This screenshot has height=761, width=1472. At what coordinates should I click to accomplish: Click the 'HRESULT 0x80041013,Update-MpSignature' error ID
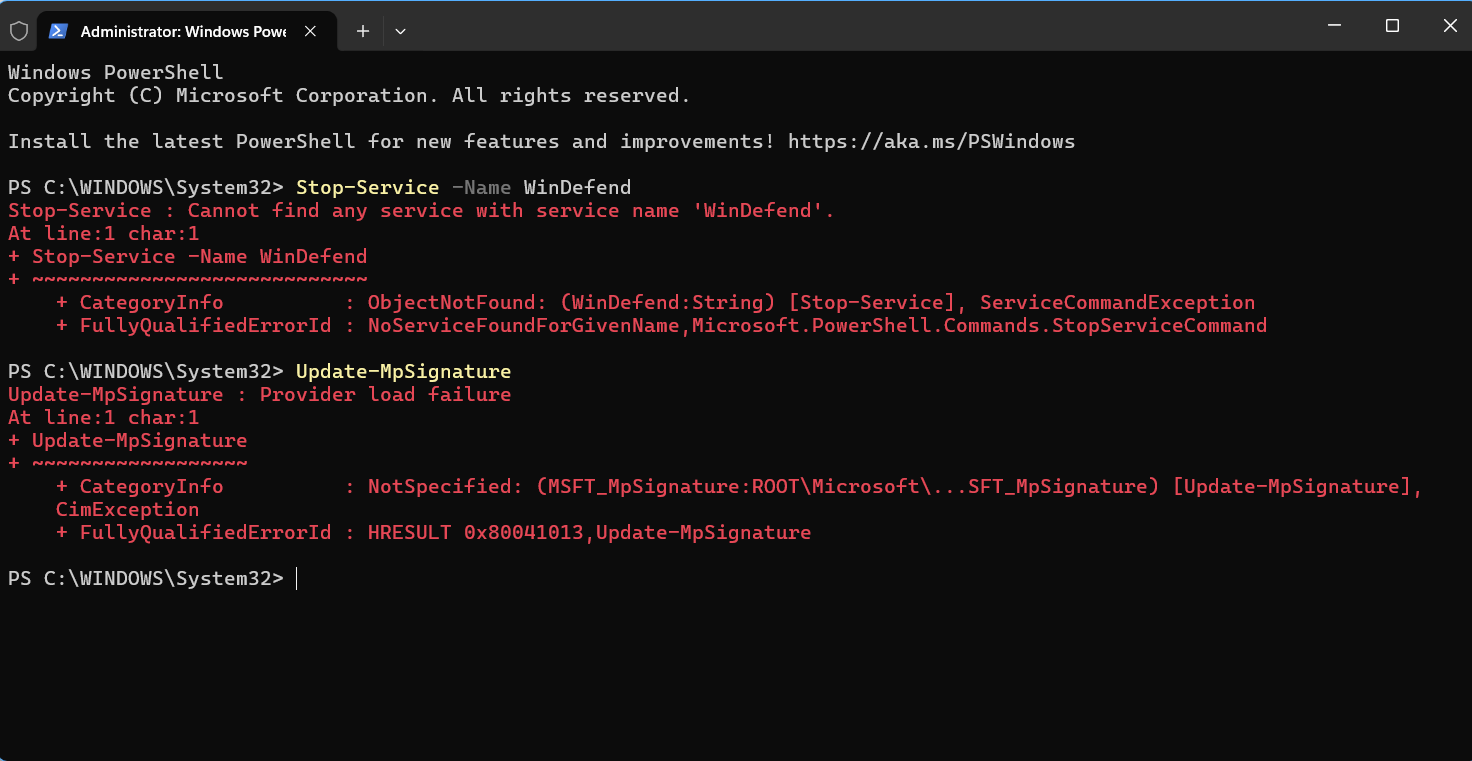(x=589, y=532)
